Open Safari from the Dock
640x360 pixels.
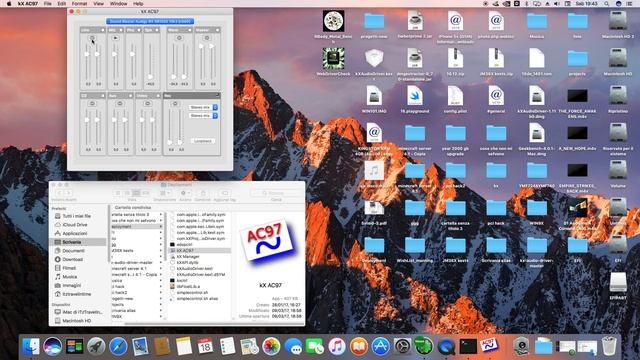click(x=118, y=346)
